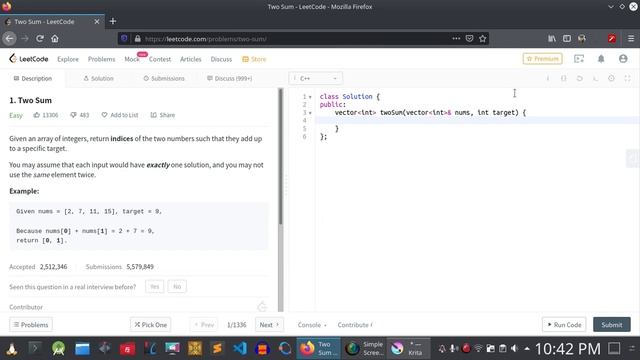Open network Wi-Fi tray icon

478,348
